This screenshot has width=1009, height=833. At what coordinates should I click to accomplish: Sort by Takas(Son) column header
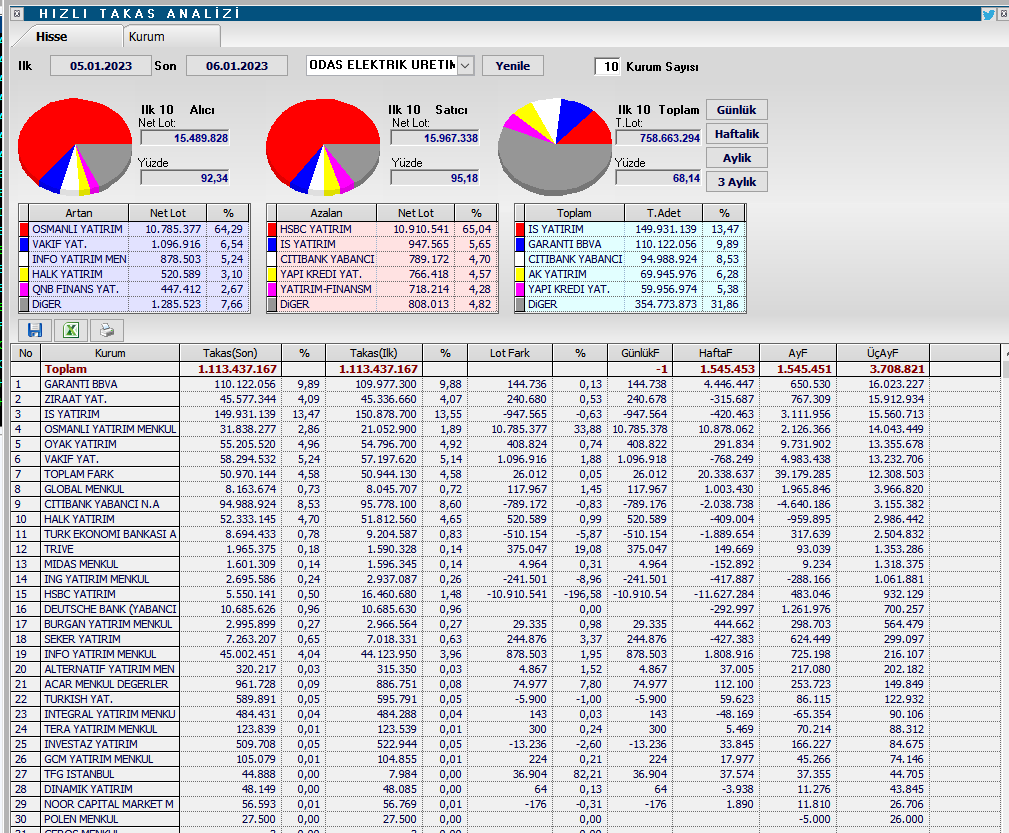(230, 353)
